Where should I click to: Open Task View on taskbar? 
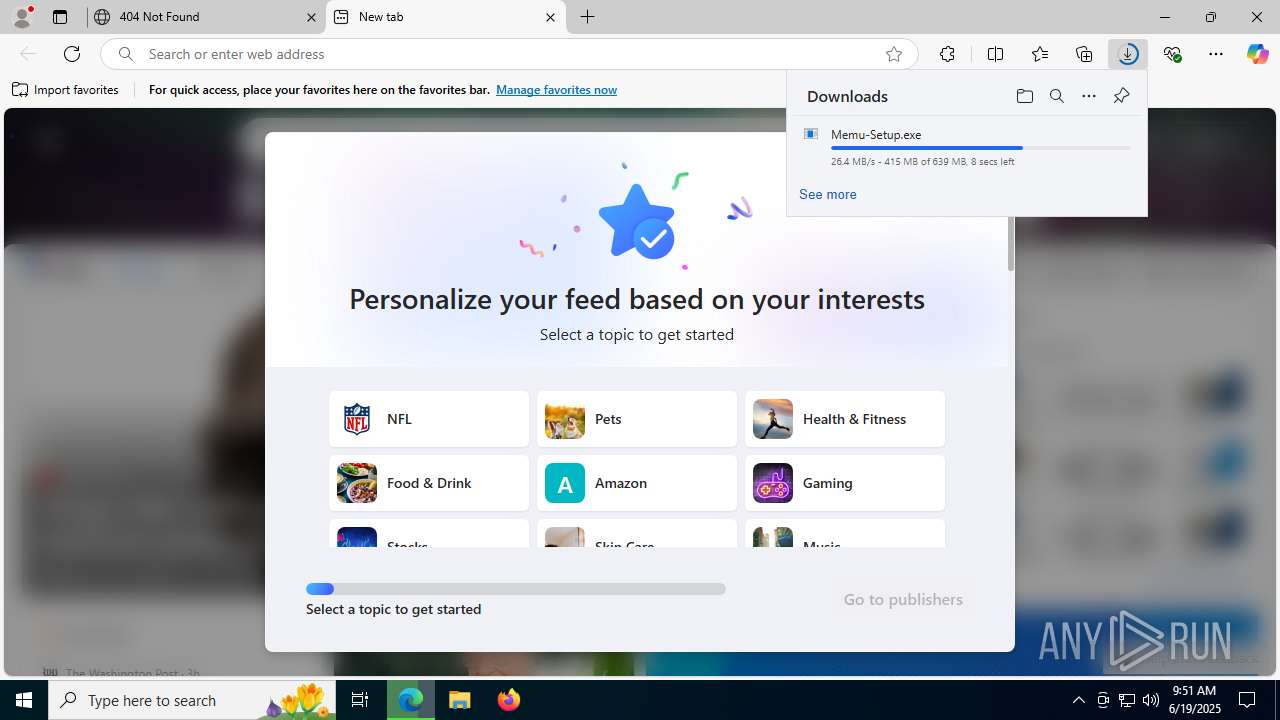(360, 700)
